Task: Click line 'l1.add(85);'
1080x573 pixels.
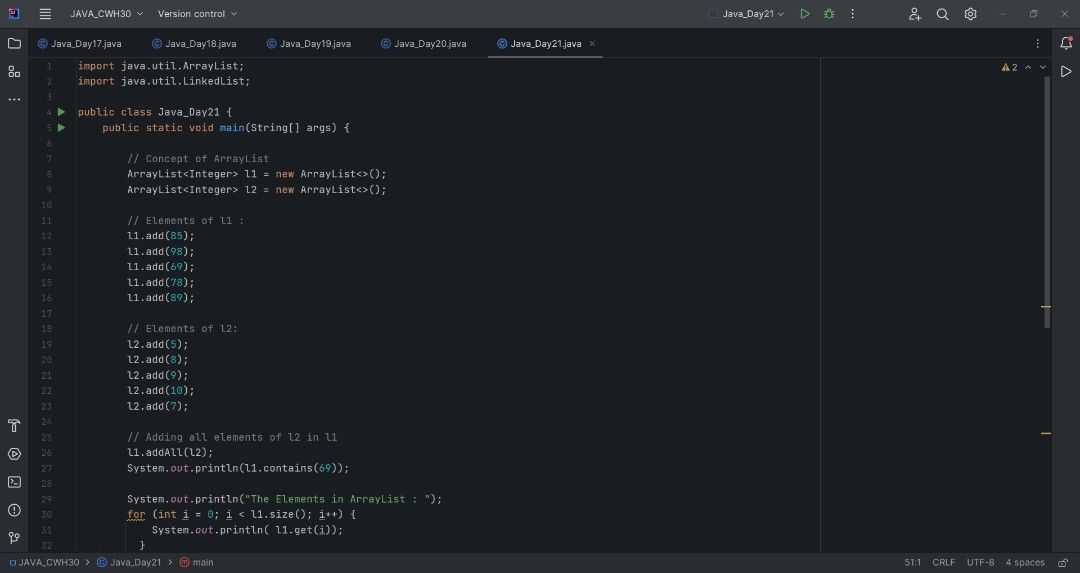Action: click(160, 236)
